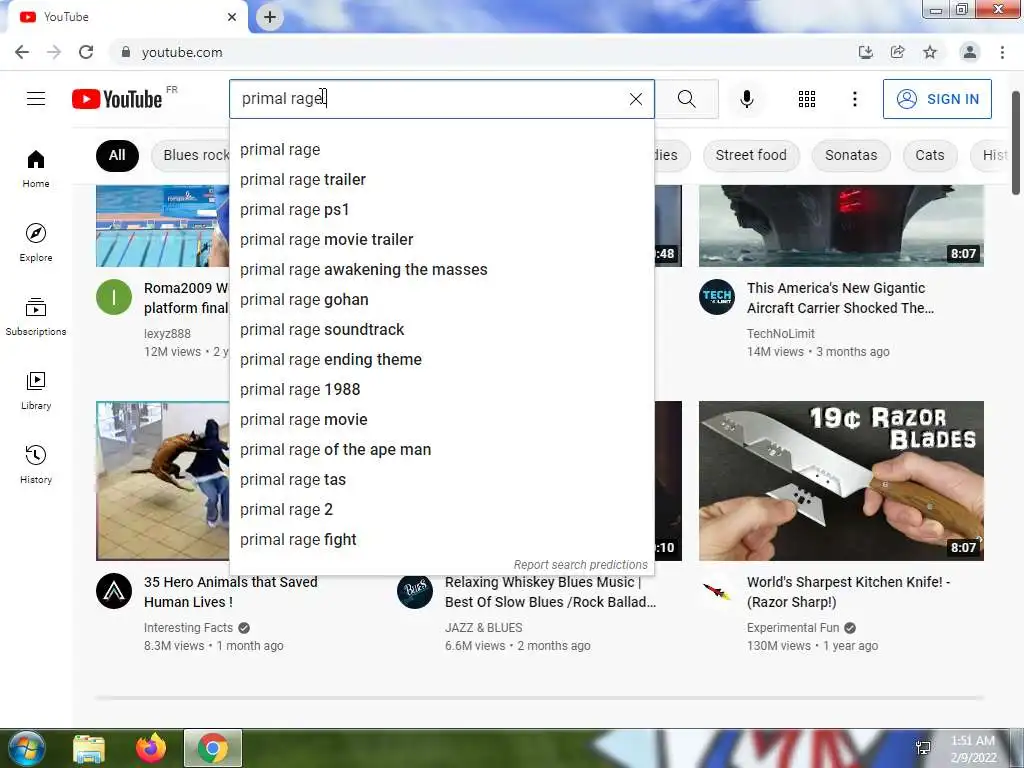This screenshot has height=768, width=1024.
Task: Launch Firefox from the taskbar
Action: click(151, 748)
